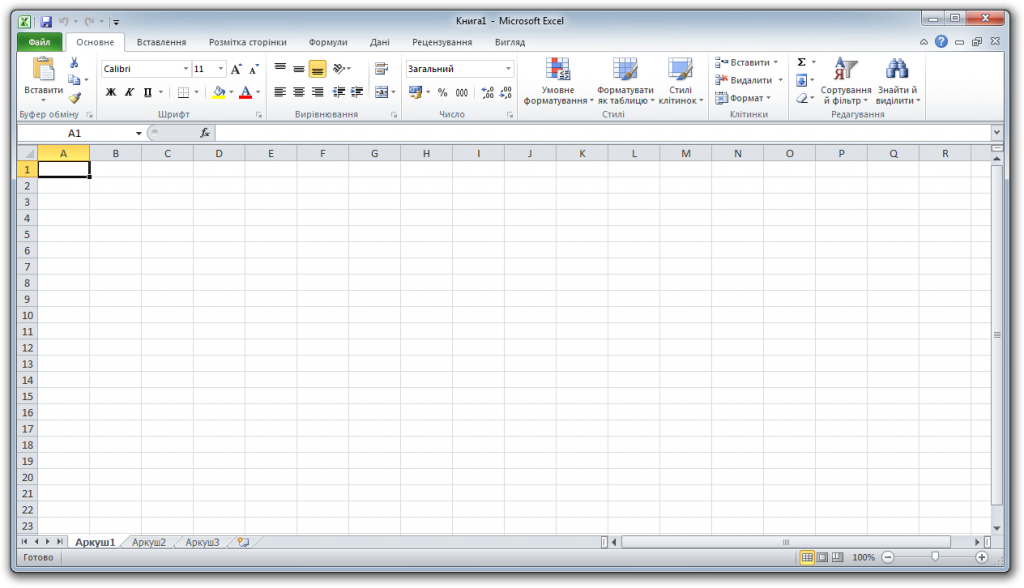Center text horizontally in the cell
Image resolution: width=1024 pixels, height=588 pixels.
(x=298, y=92)
